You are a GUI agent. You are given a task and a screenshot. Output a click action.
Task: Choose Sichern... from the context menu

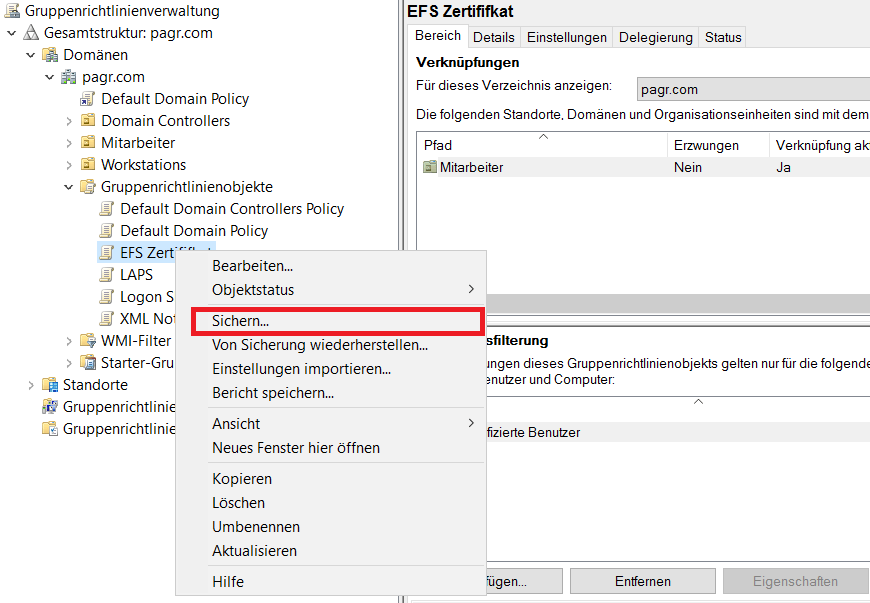click(240, 321)
